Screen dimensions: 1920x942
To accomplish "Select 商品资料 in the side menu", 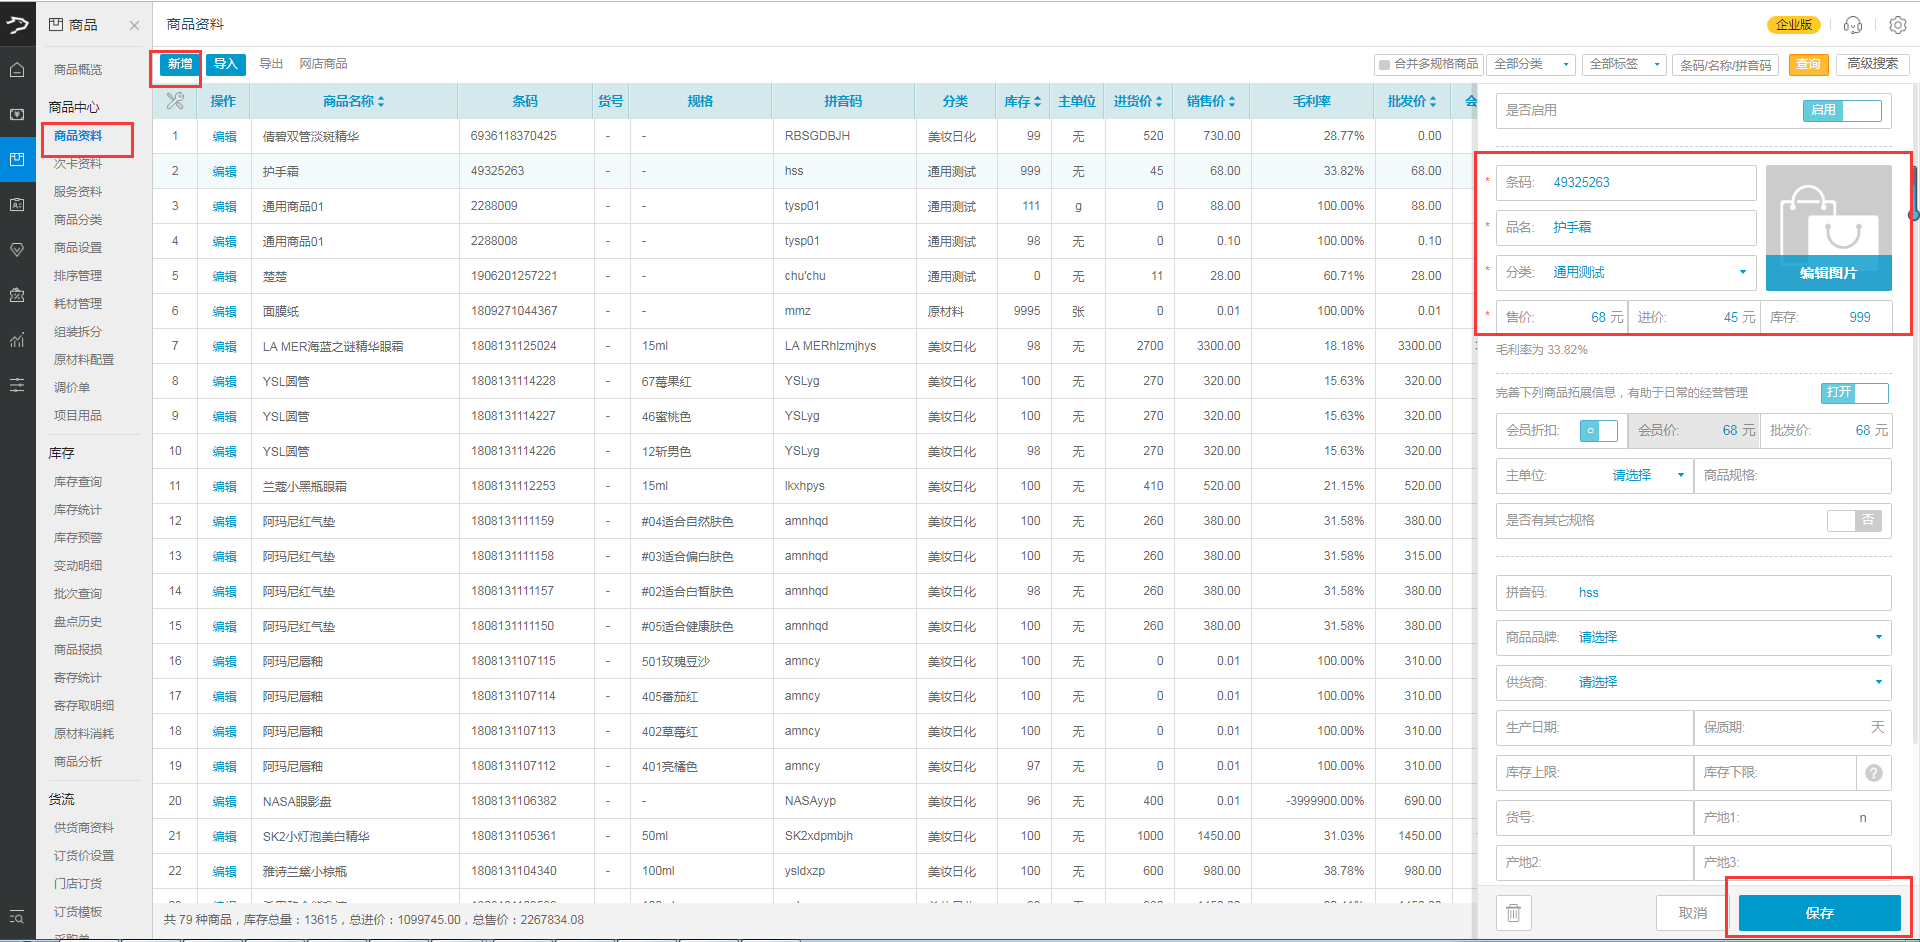I will click(x=78, y=136).
